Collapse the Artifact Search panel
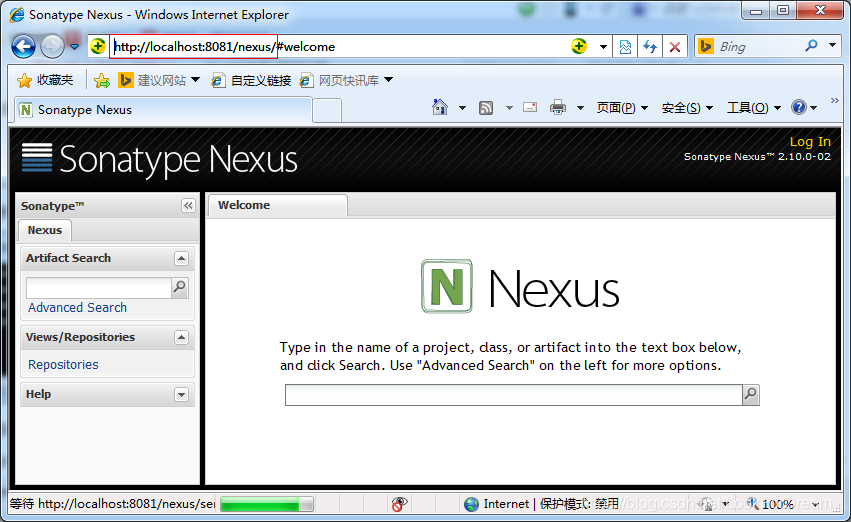The image size is (851, 522). [x=181, y=258]
